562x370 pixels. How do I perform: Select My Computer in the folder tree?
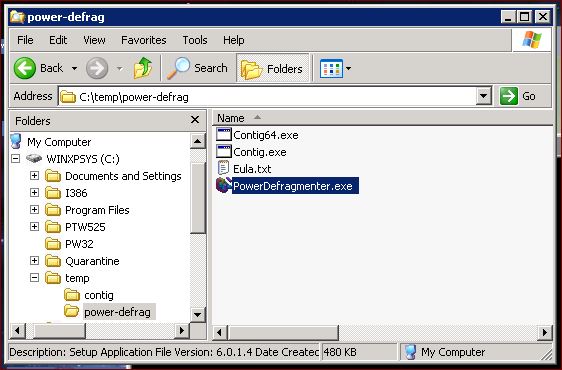pos(59,142)
